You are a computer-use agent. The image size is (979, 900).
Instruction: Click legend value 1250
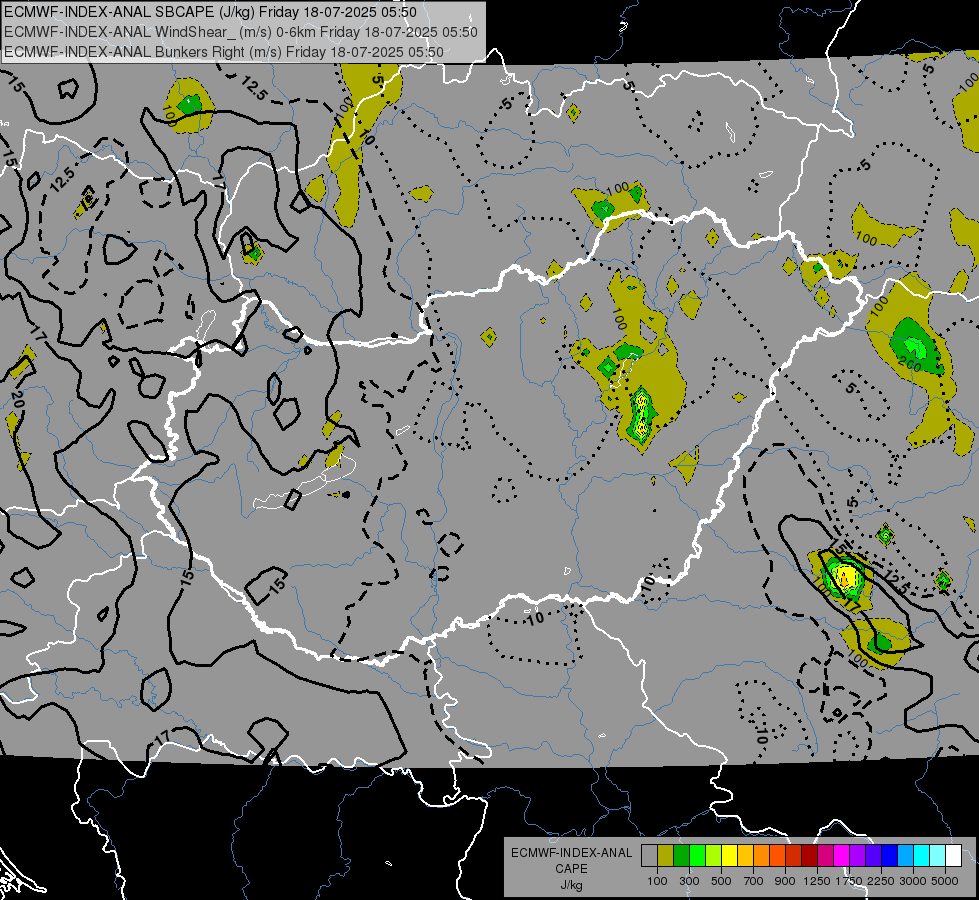[817, 881]
